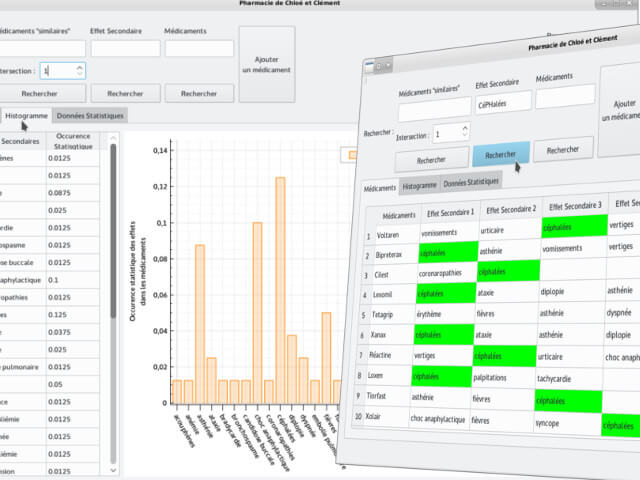This screenshot has width=640, height=480.
Task: Select the Cilest medication cell
Action: (393, 274)
